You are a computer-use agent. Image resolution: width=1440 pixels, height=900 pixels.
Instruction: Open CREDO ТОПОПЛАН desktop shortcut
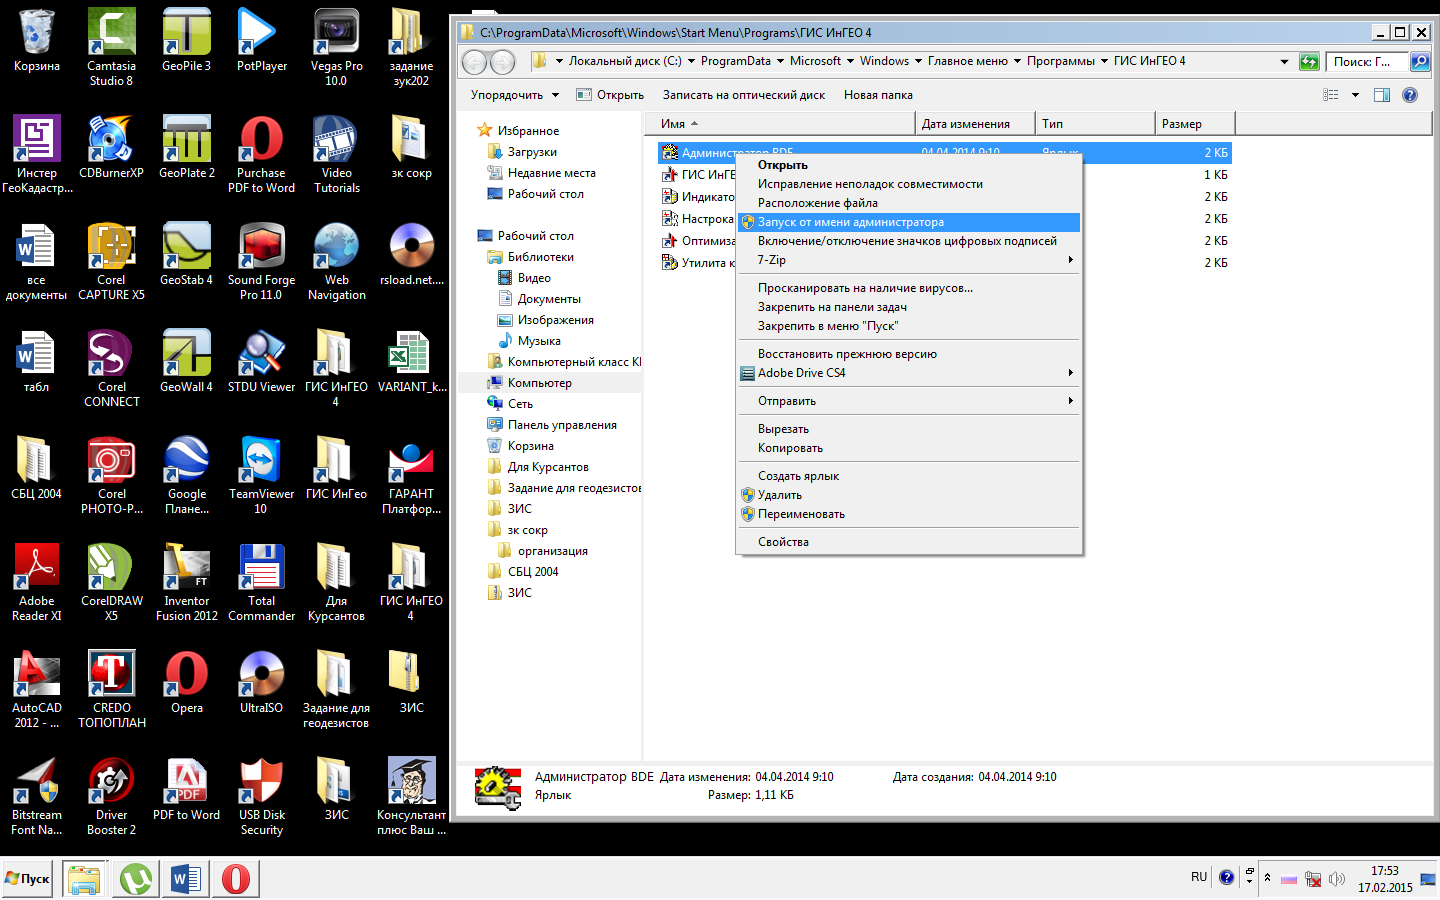[x=111, y=689]
